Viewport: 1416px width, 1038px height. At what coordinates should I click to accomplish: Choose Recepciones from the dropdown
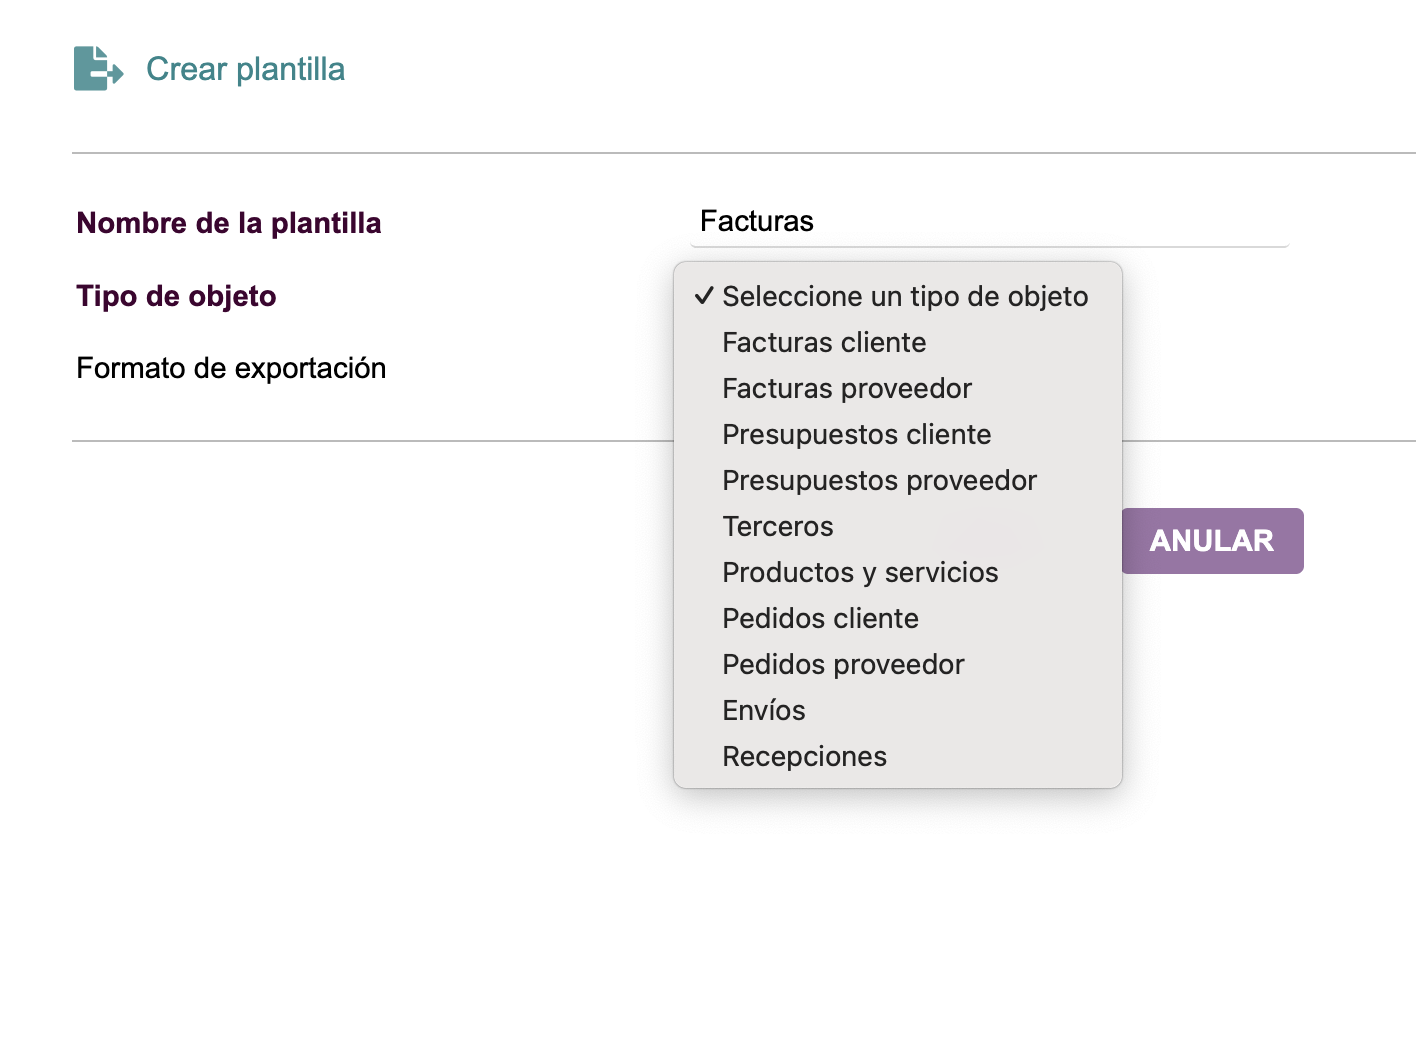point(898,756)
